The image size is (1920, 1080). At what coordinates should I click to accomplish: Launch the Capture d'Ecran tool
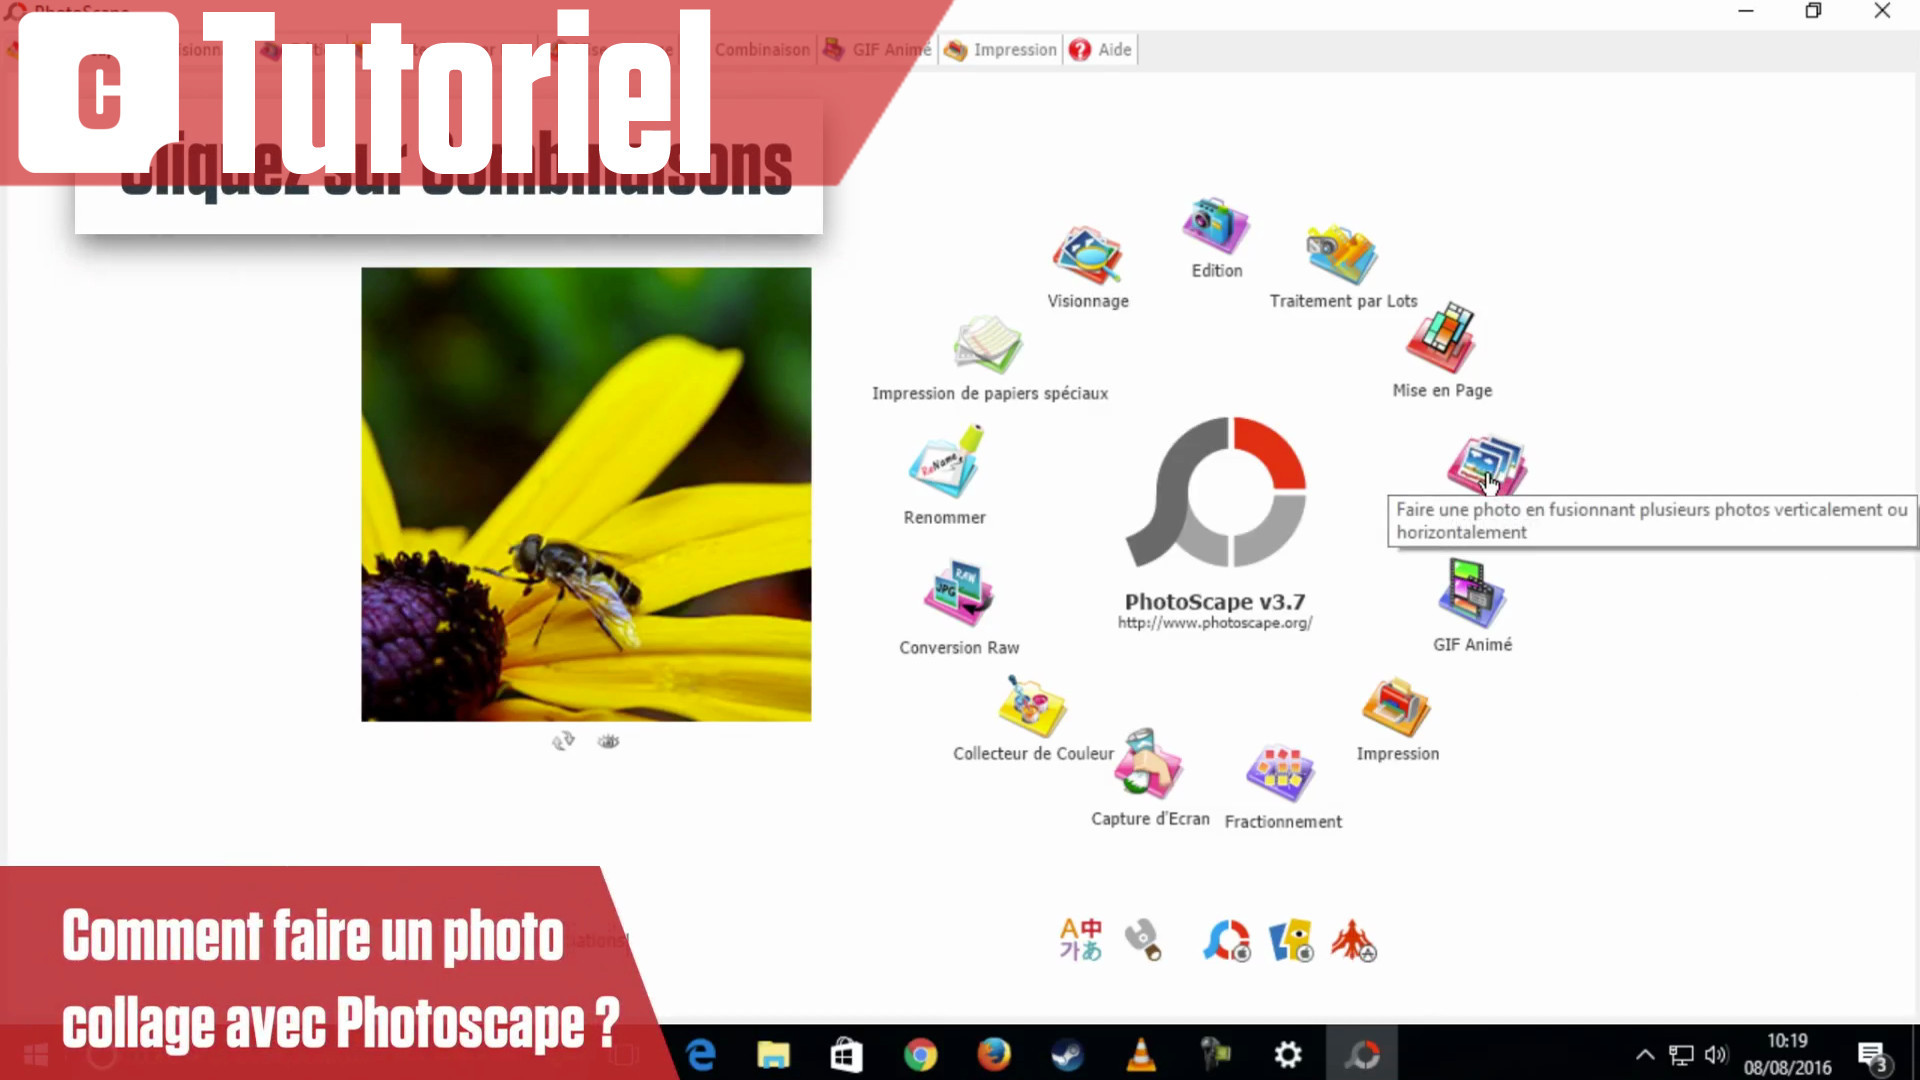(1148, 765)
